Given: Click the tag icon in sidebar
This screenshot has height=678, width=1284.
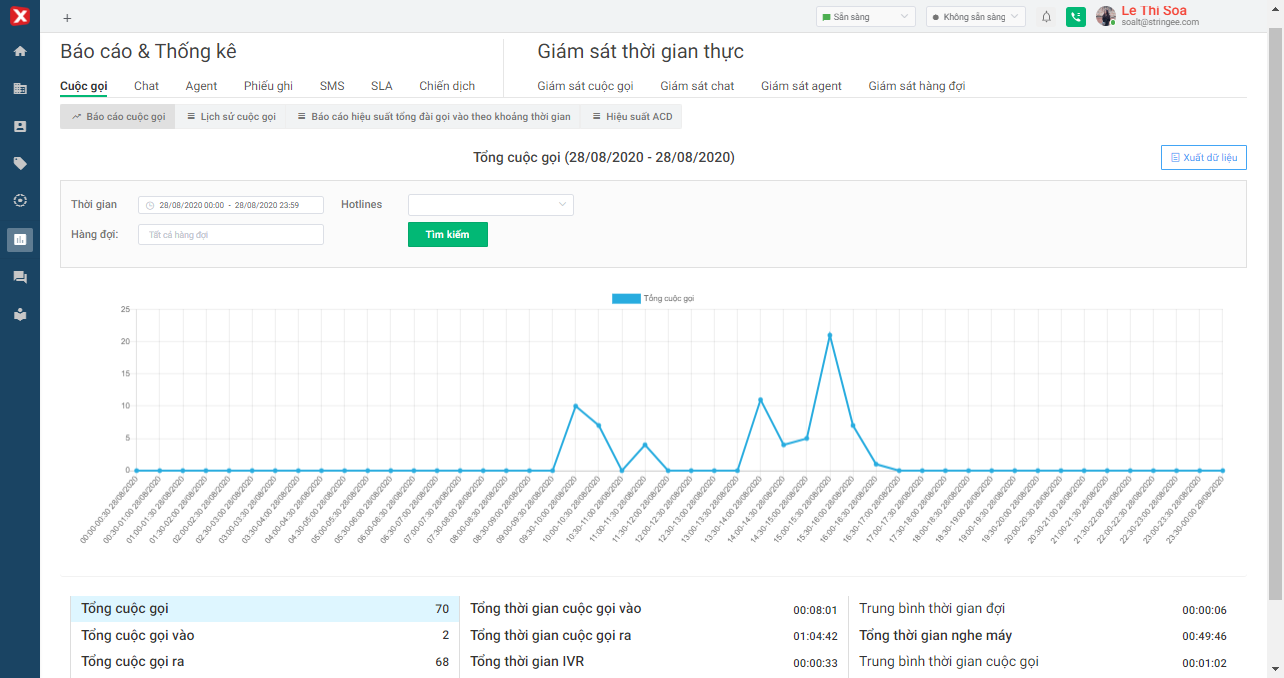Looking at the screenshot, I should point(20,163).
